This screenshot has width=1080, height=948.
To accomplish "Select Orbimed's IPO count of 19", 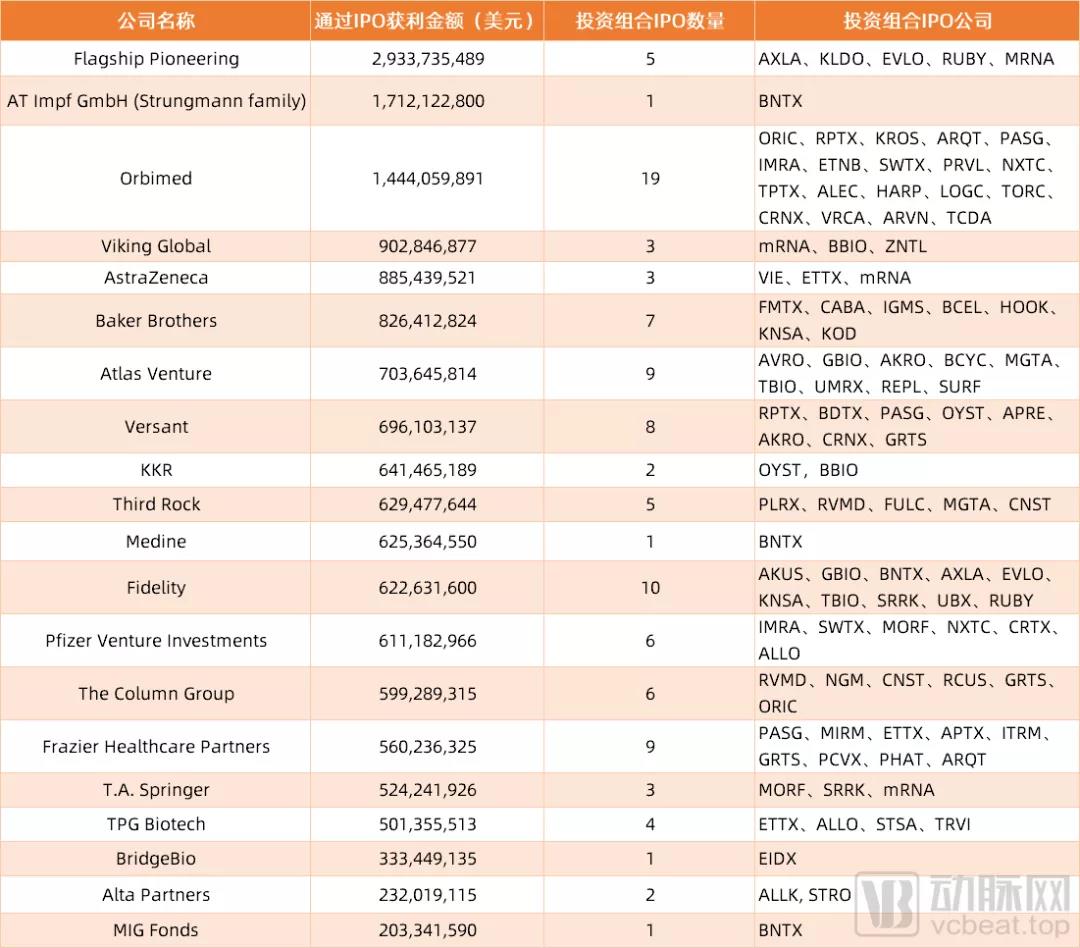I will point(650,178).
